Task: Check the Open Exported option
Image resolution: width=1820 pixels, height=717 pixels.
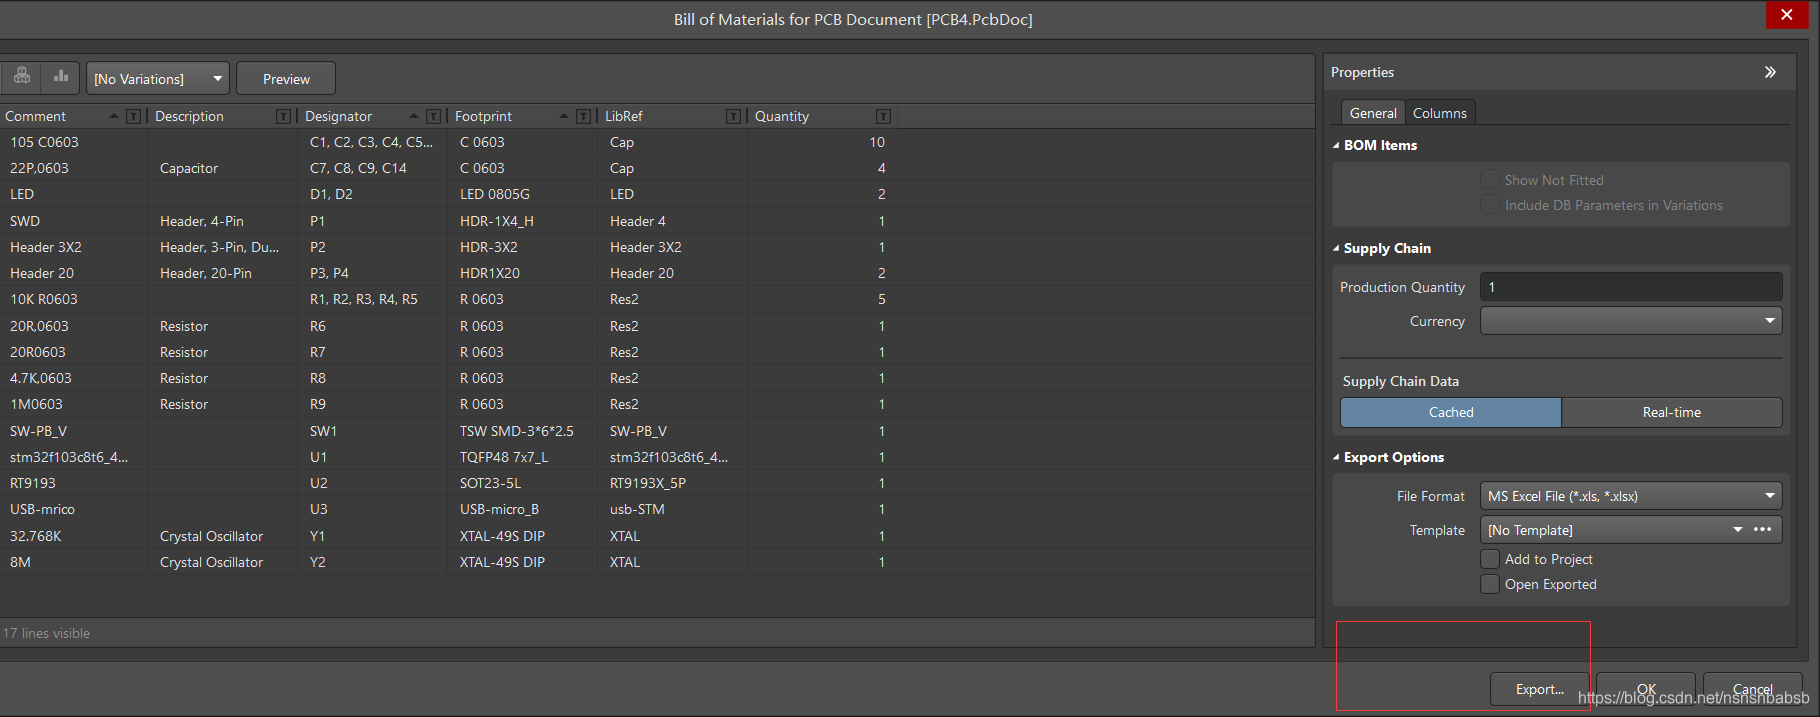Action: point(1490,584)
